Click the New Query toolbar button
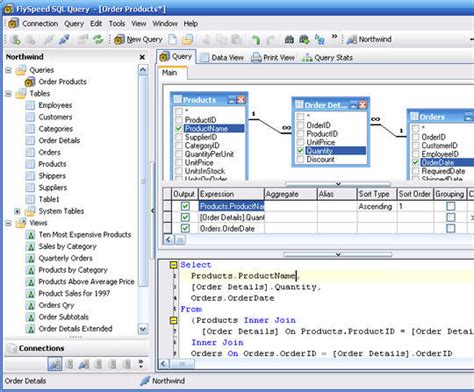Viewport: 474px width, 392px height. click(138, 40)
